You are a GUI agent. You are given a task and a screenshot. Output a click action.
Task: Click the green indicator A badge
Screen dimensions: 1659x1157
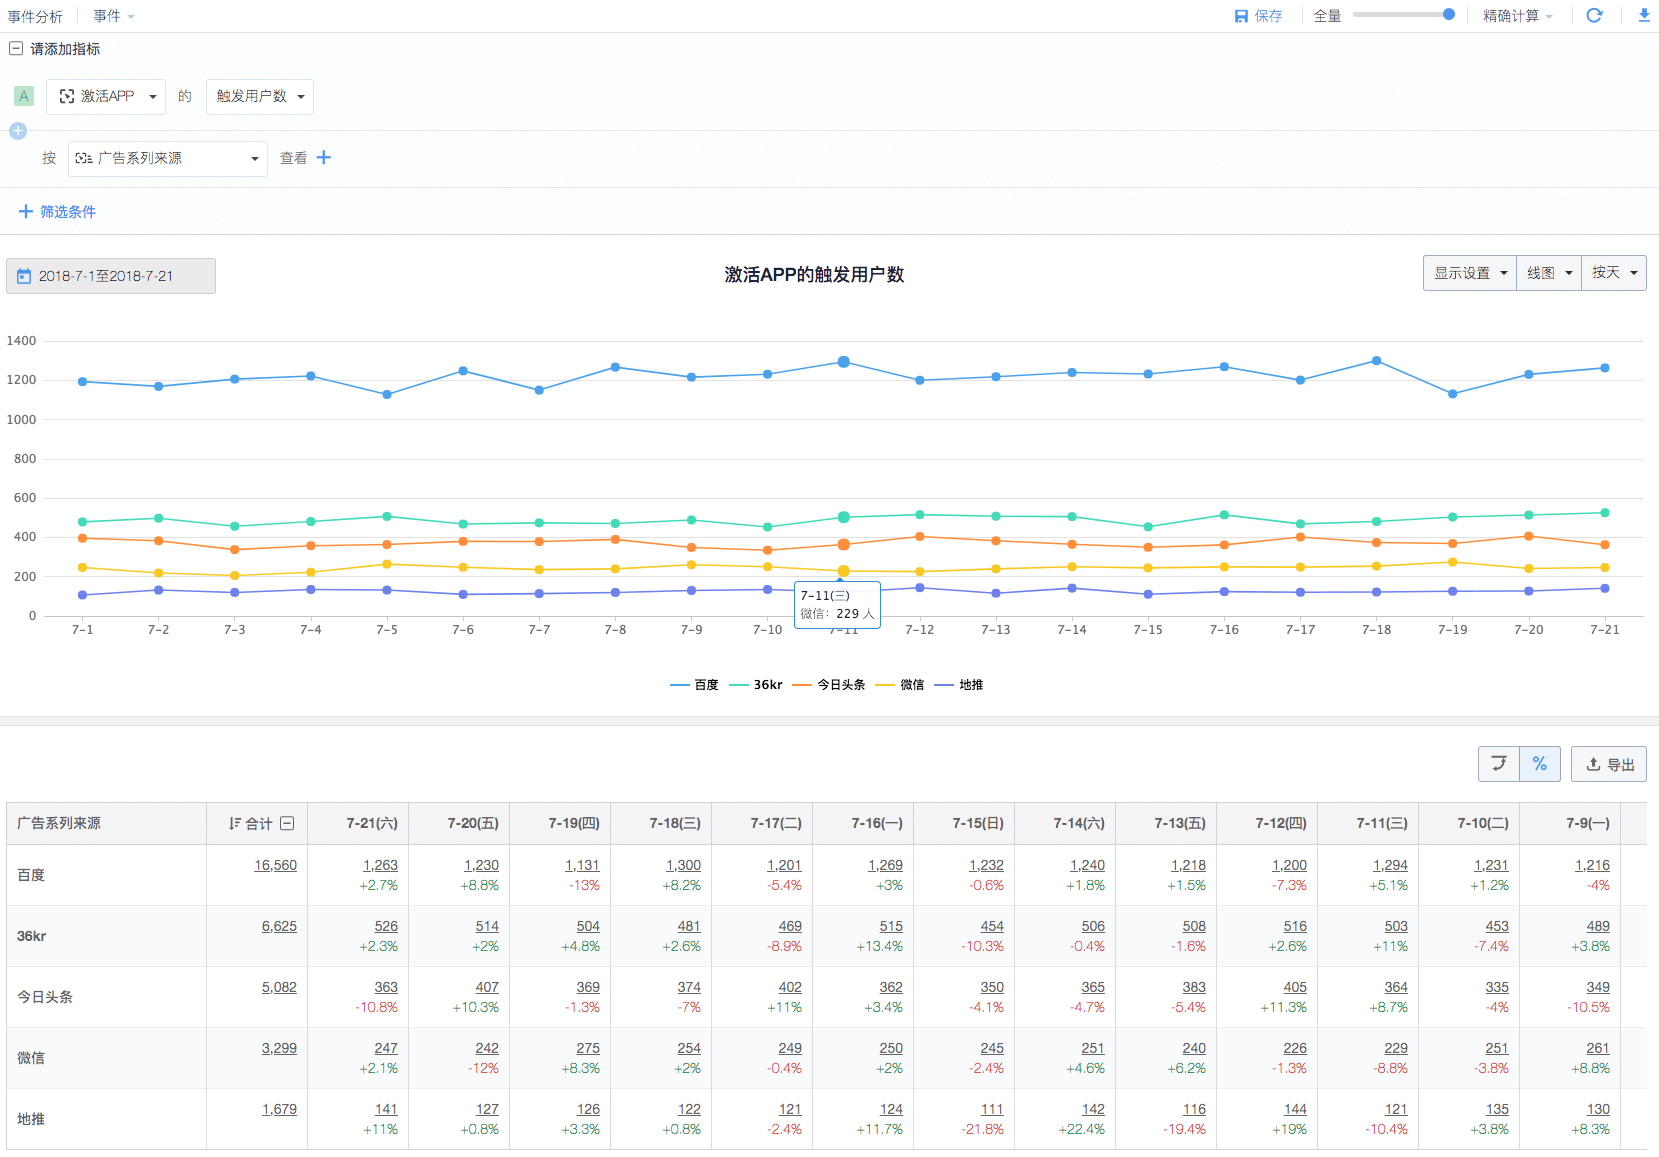coord(24,96)
